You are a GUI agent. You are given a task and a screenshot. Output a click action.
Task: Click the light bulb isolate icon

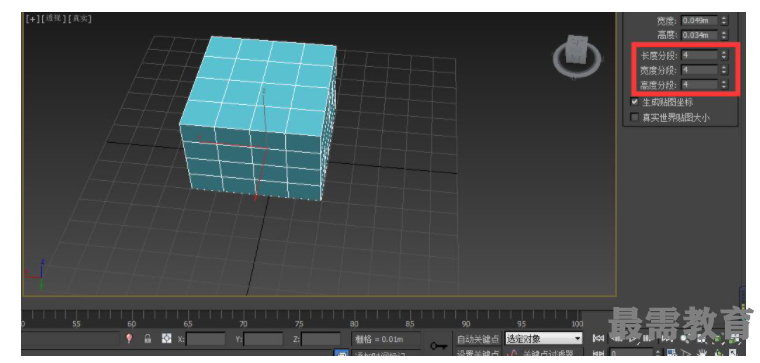point(129,338)
